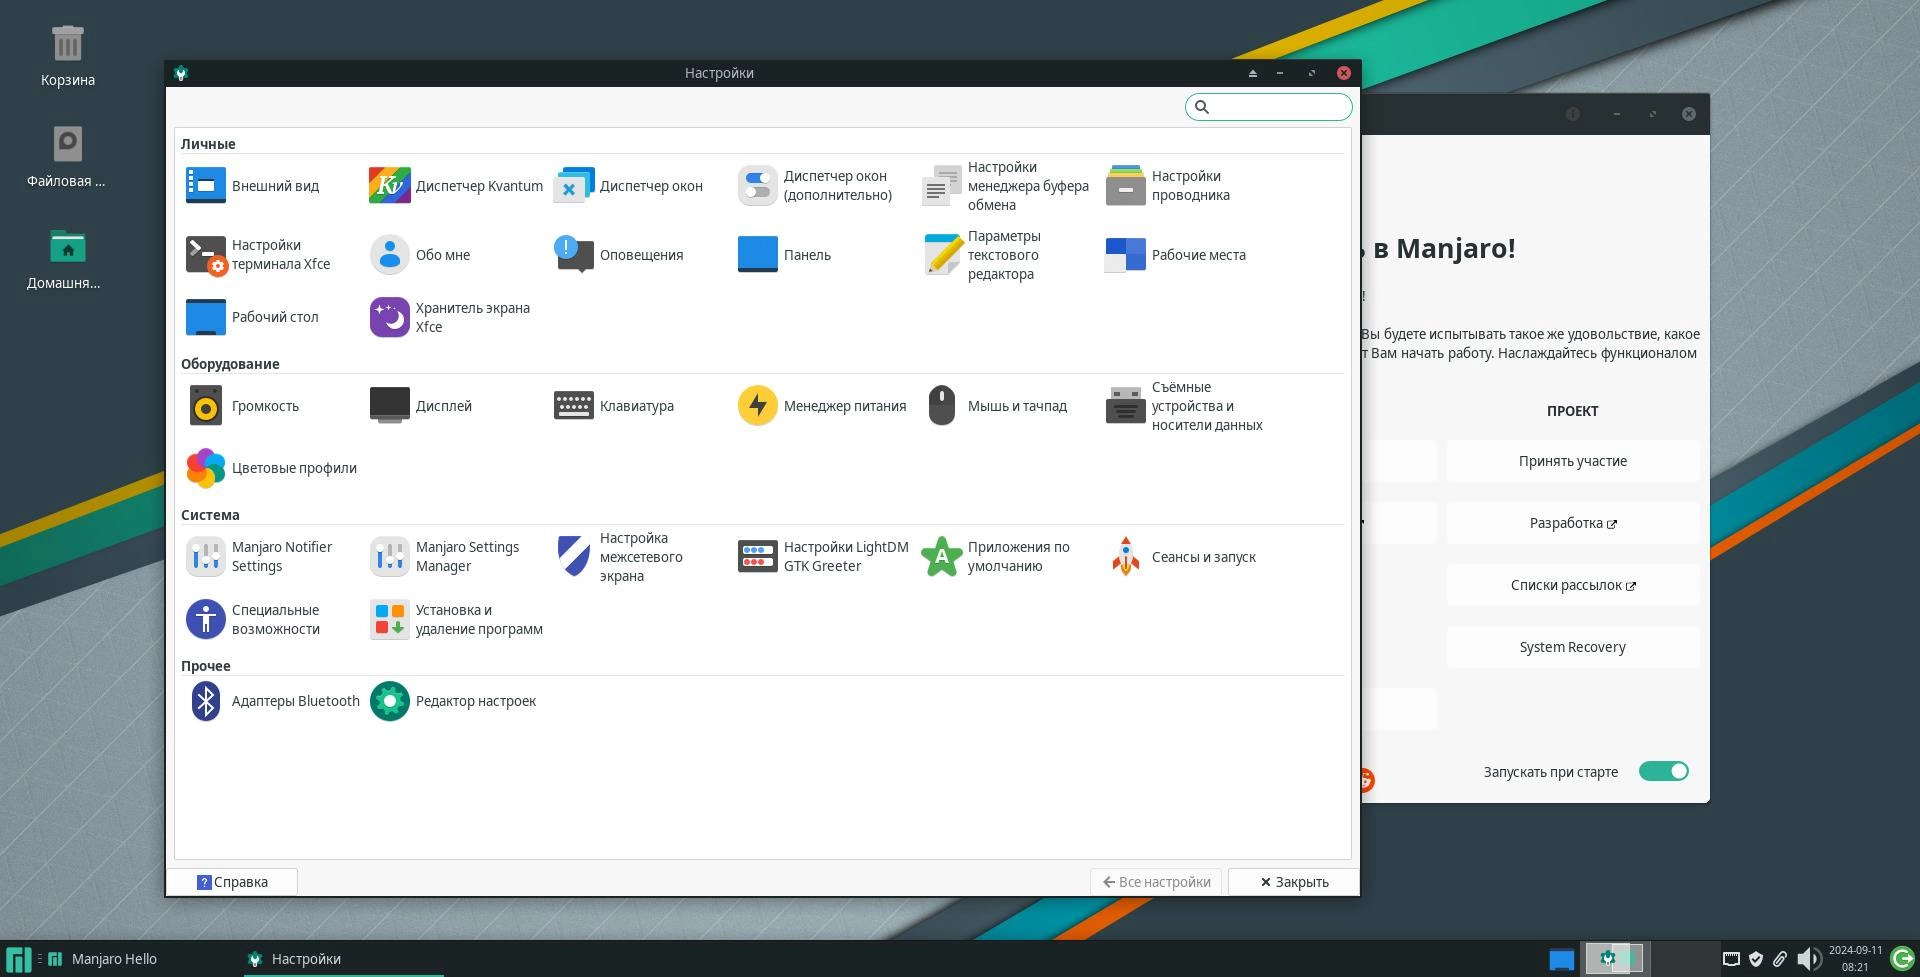
Task: Open Manjaro Settings Manager
Action: coord(445,557)
